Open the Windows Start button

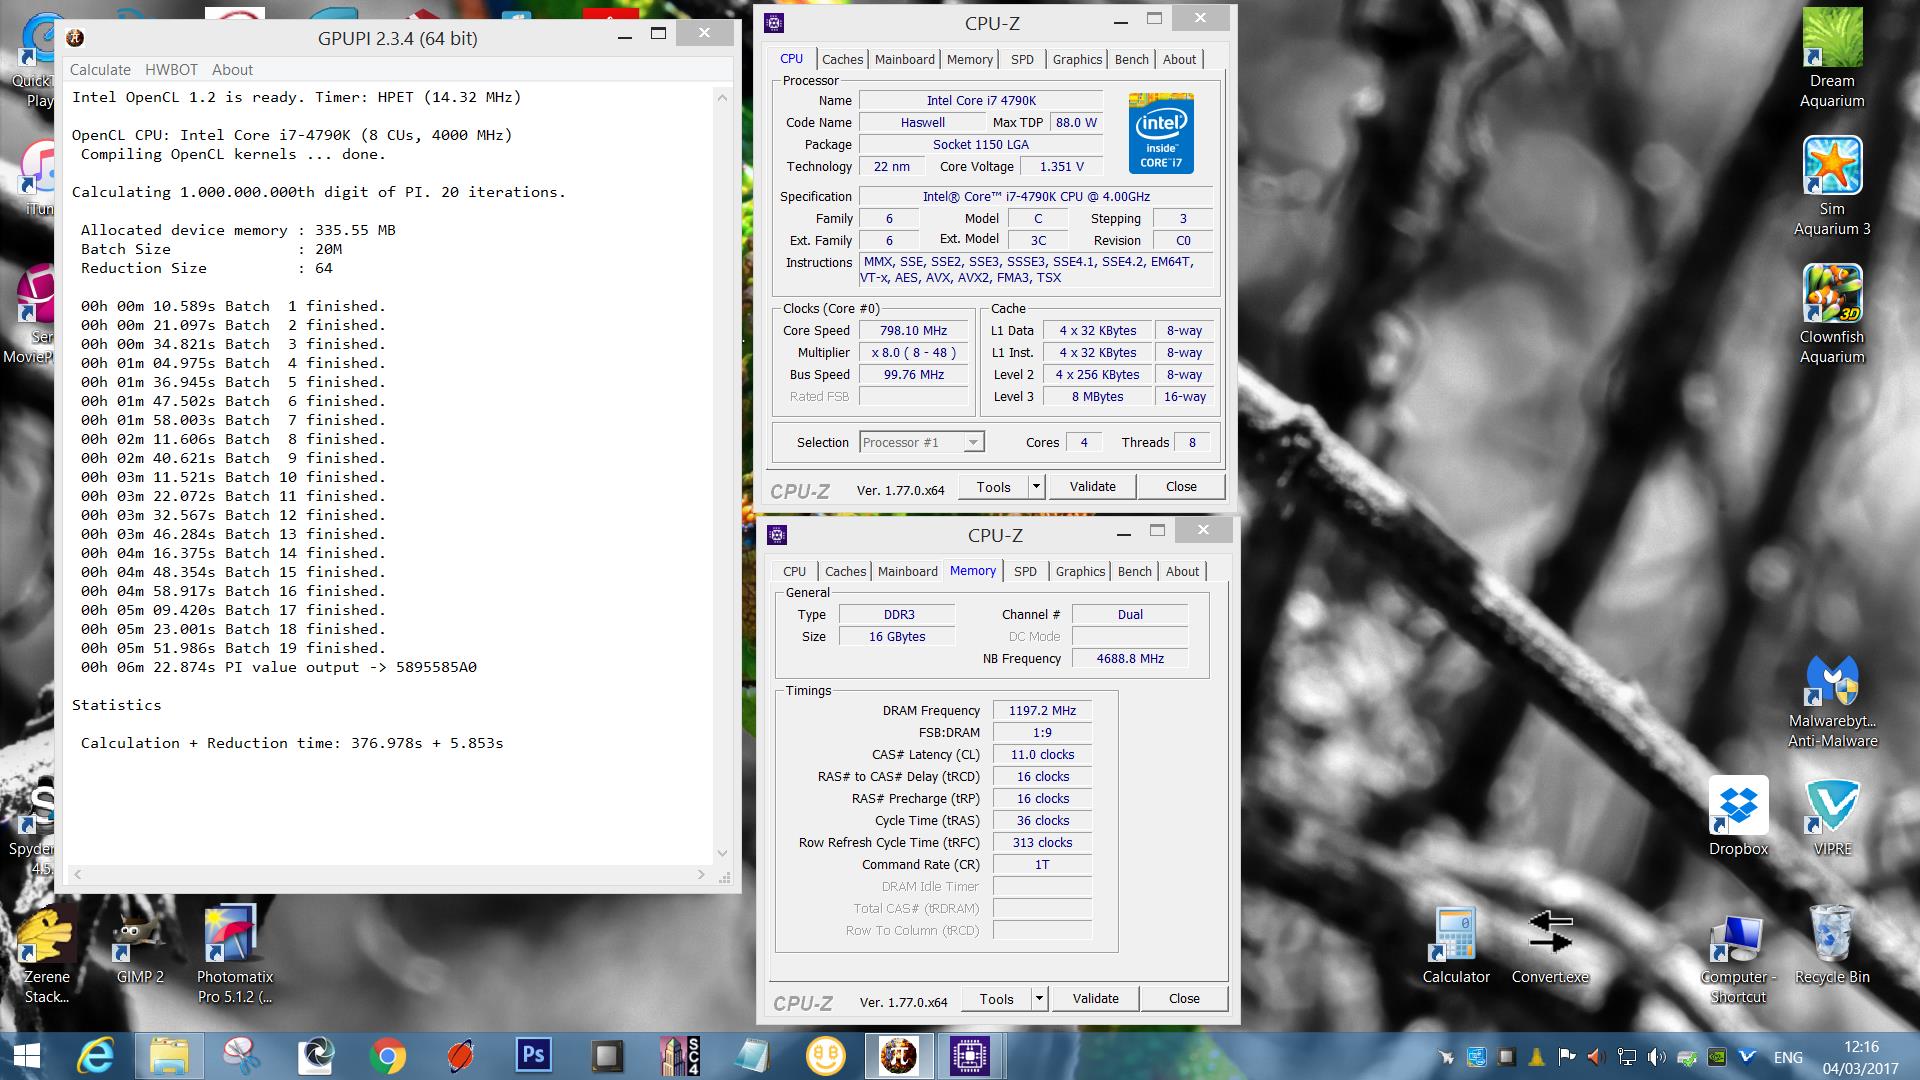click(26, 1056)
